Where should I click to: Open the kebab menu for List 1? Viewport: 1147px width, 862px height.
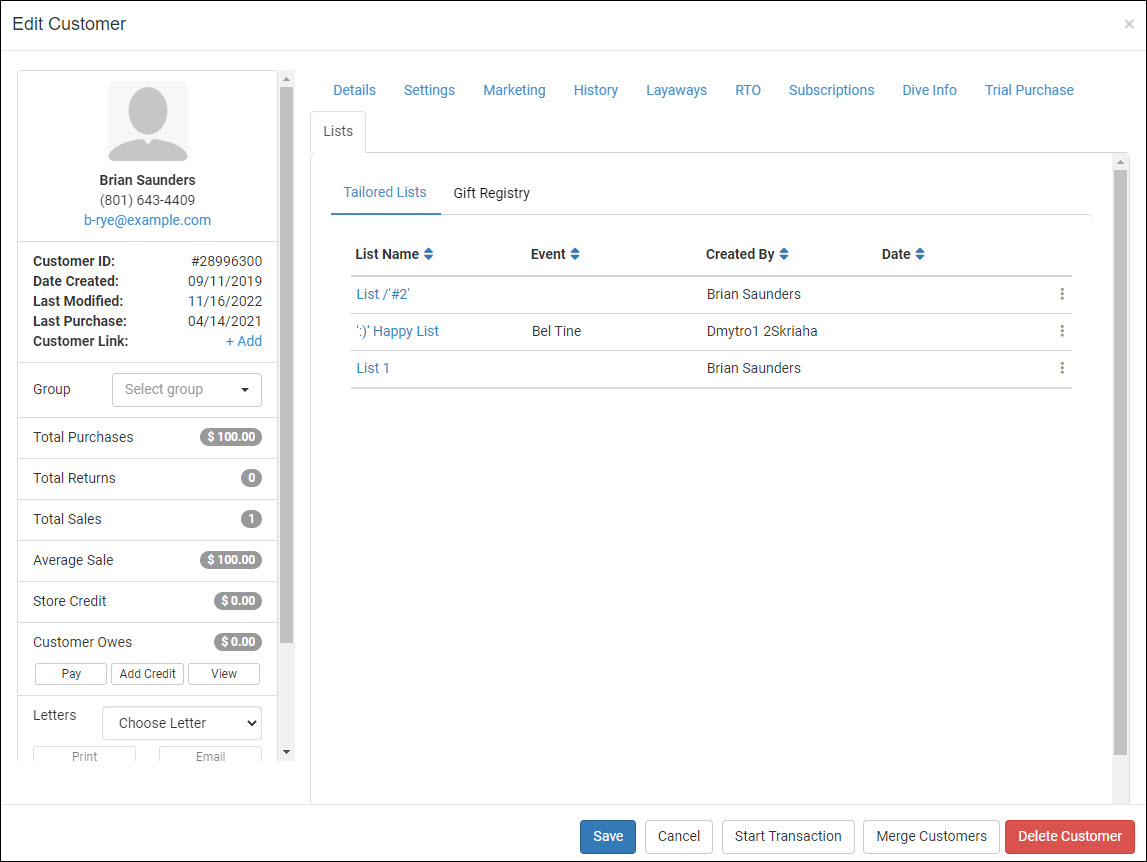click(1062, 368)
